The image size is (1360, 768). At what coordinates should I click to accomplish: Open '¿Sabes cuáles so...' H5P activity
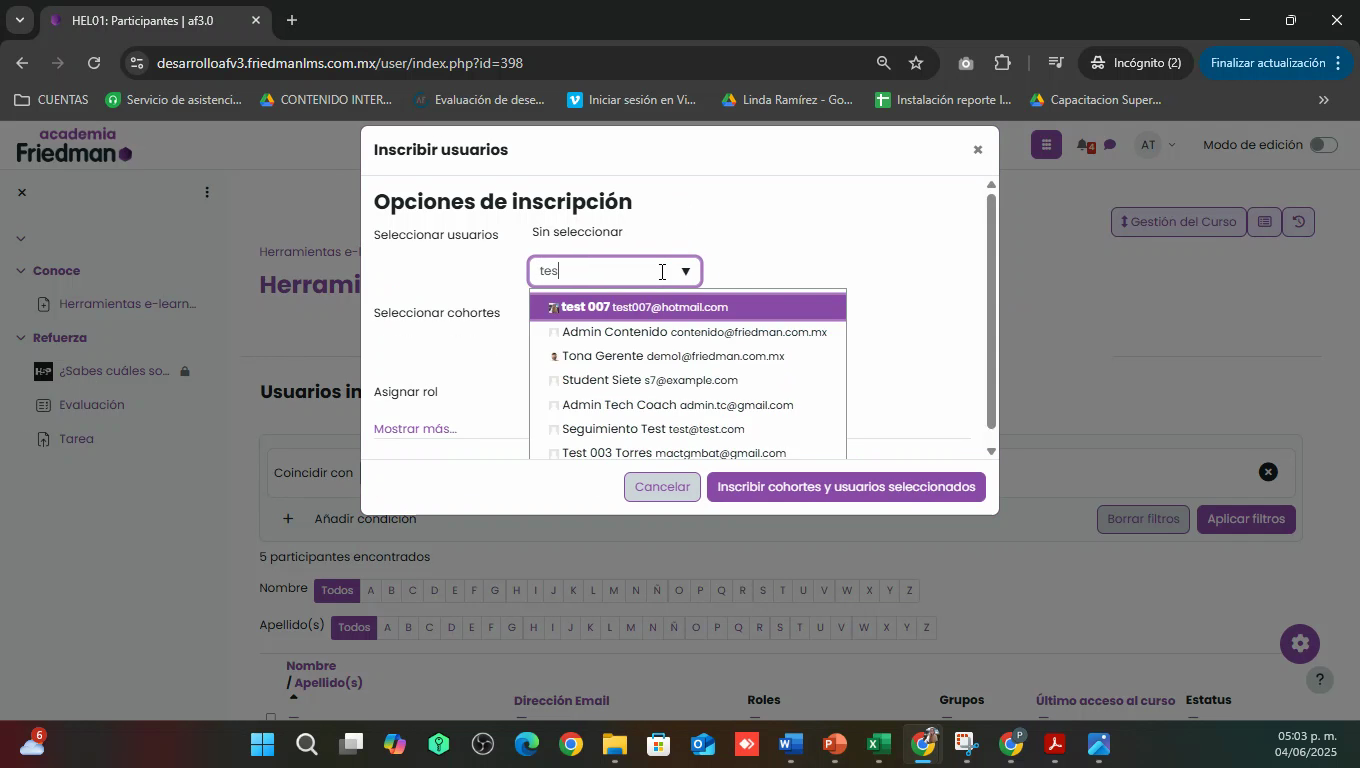114,371
